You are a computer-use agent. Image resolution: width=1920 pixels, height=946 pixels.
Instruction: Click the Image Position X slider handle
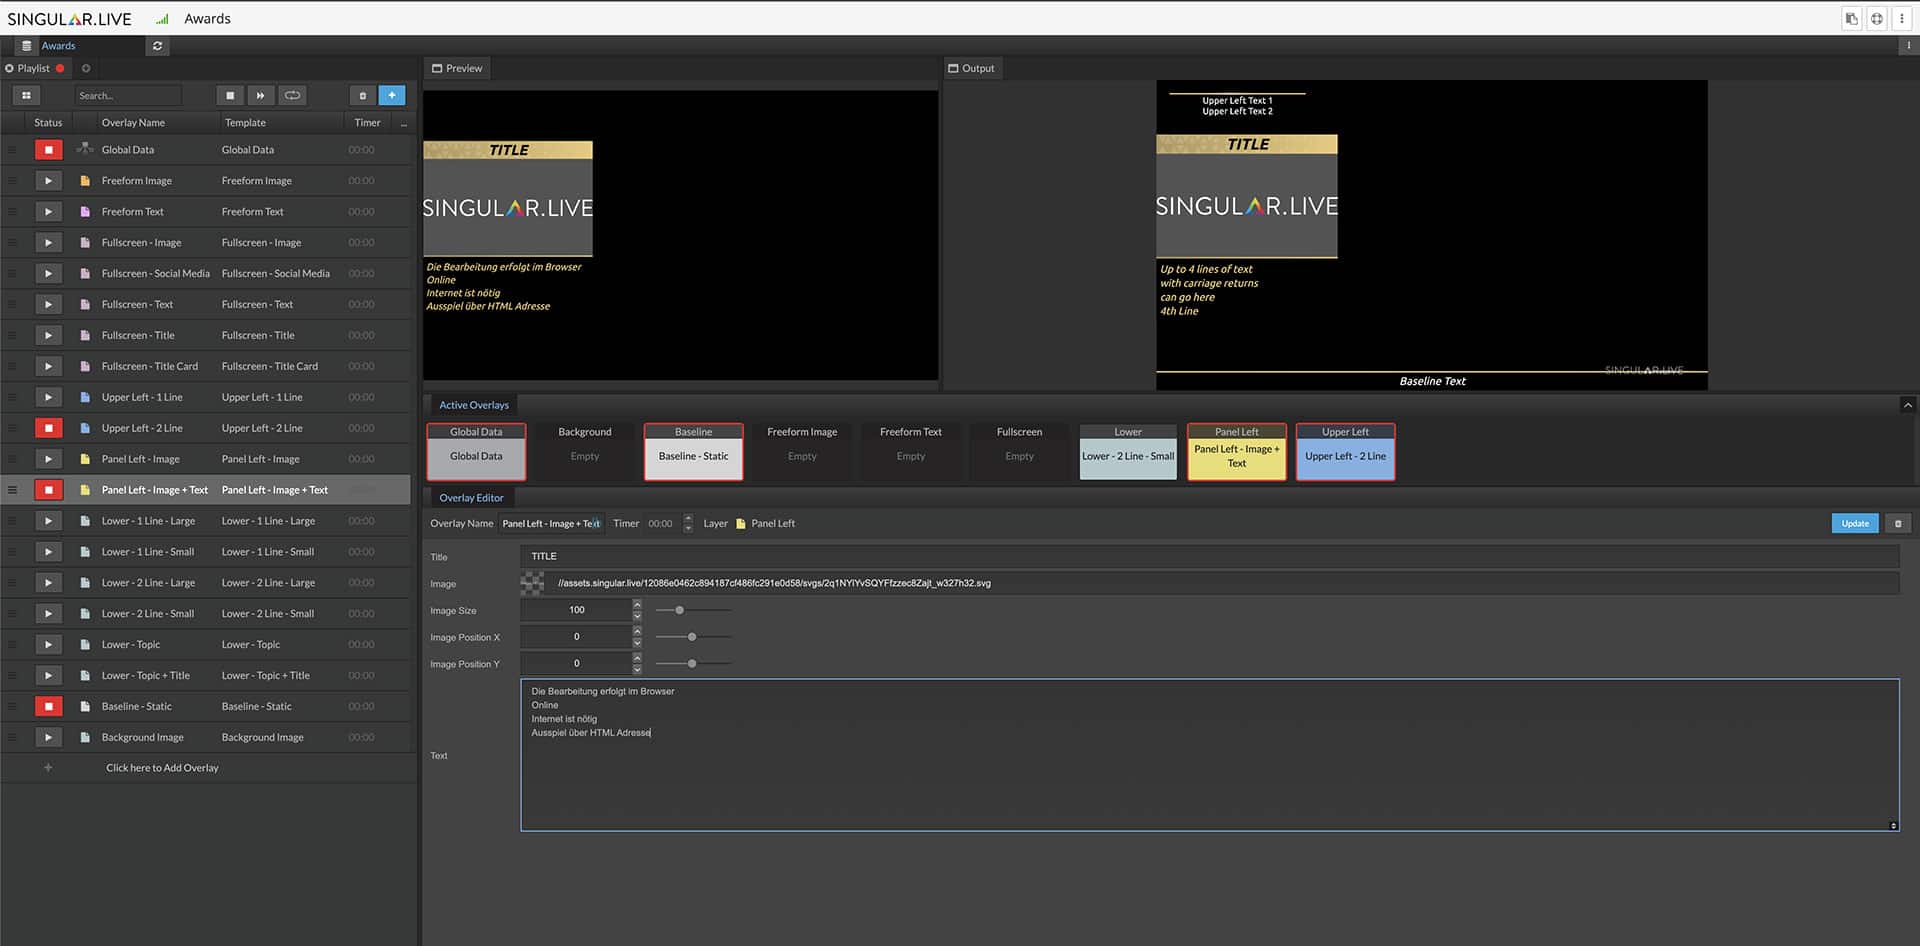691,637
